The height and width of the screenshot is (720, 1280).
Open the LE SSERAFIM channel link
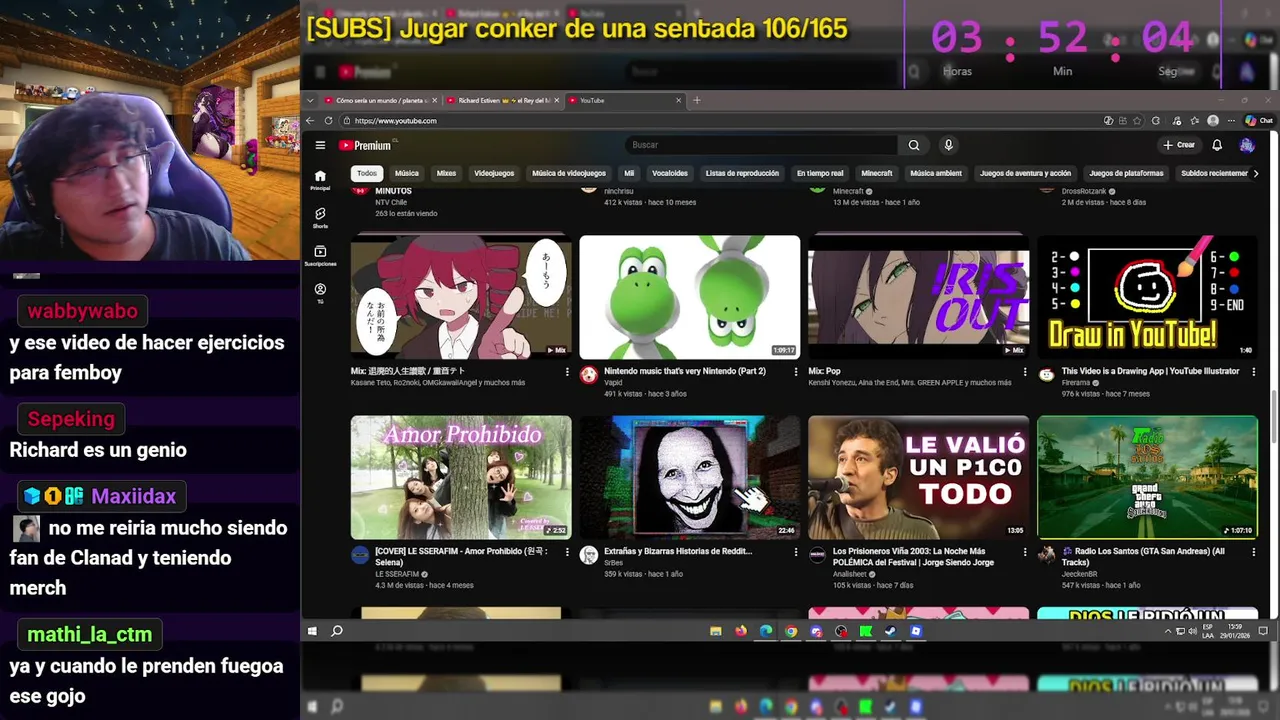tap(397, 574)
